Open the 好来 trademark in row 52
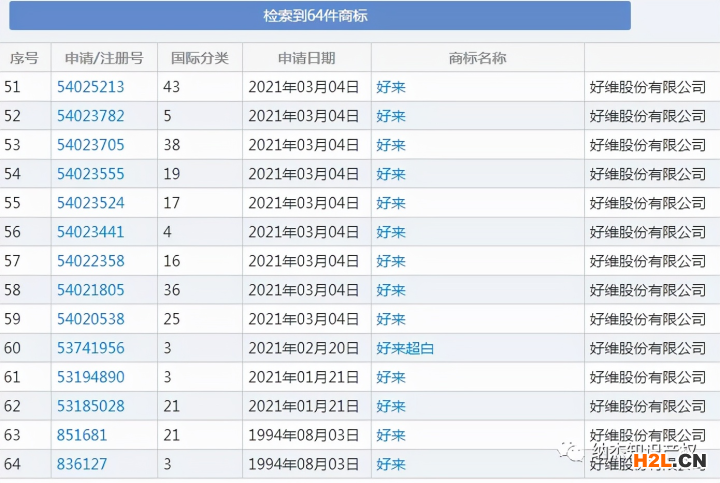 [x=391, y=116]
